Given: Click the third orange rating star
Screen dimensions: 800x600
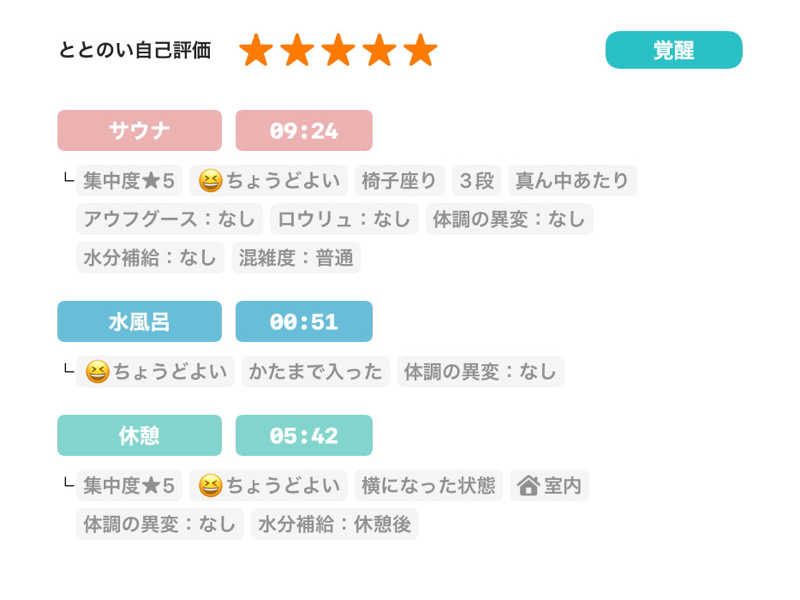Looking at the screenshot, I should 339,50.
